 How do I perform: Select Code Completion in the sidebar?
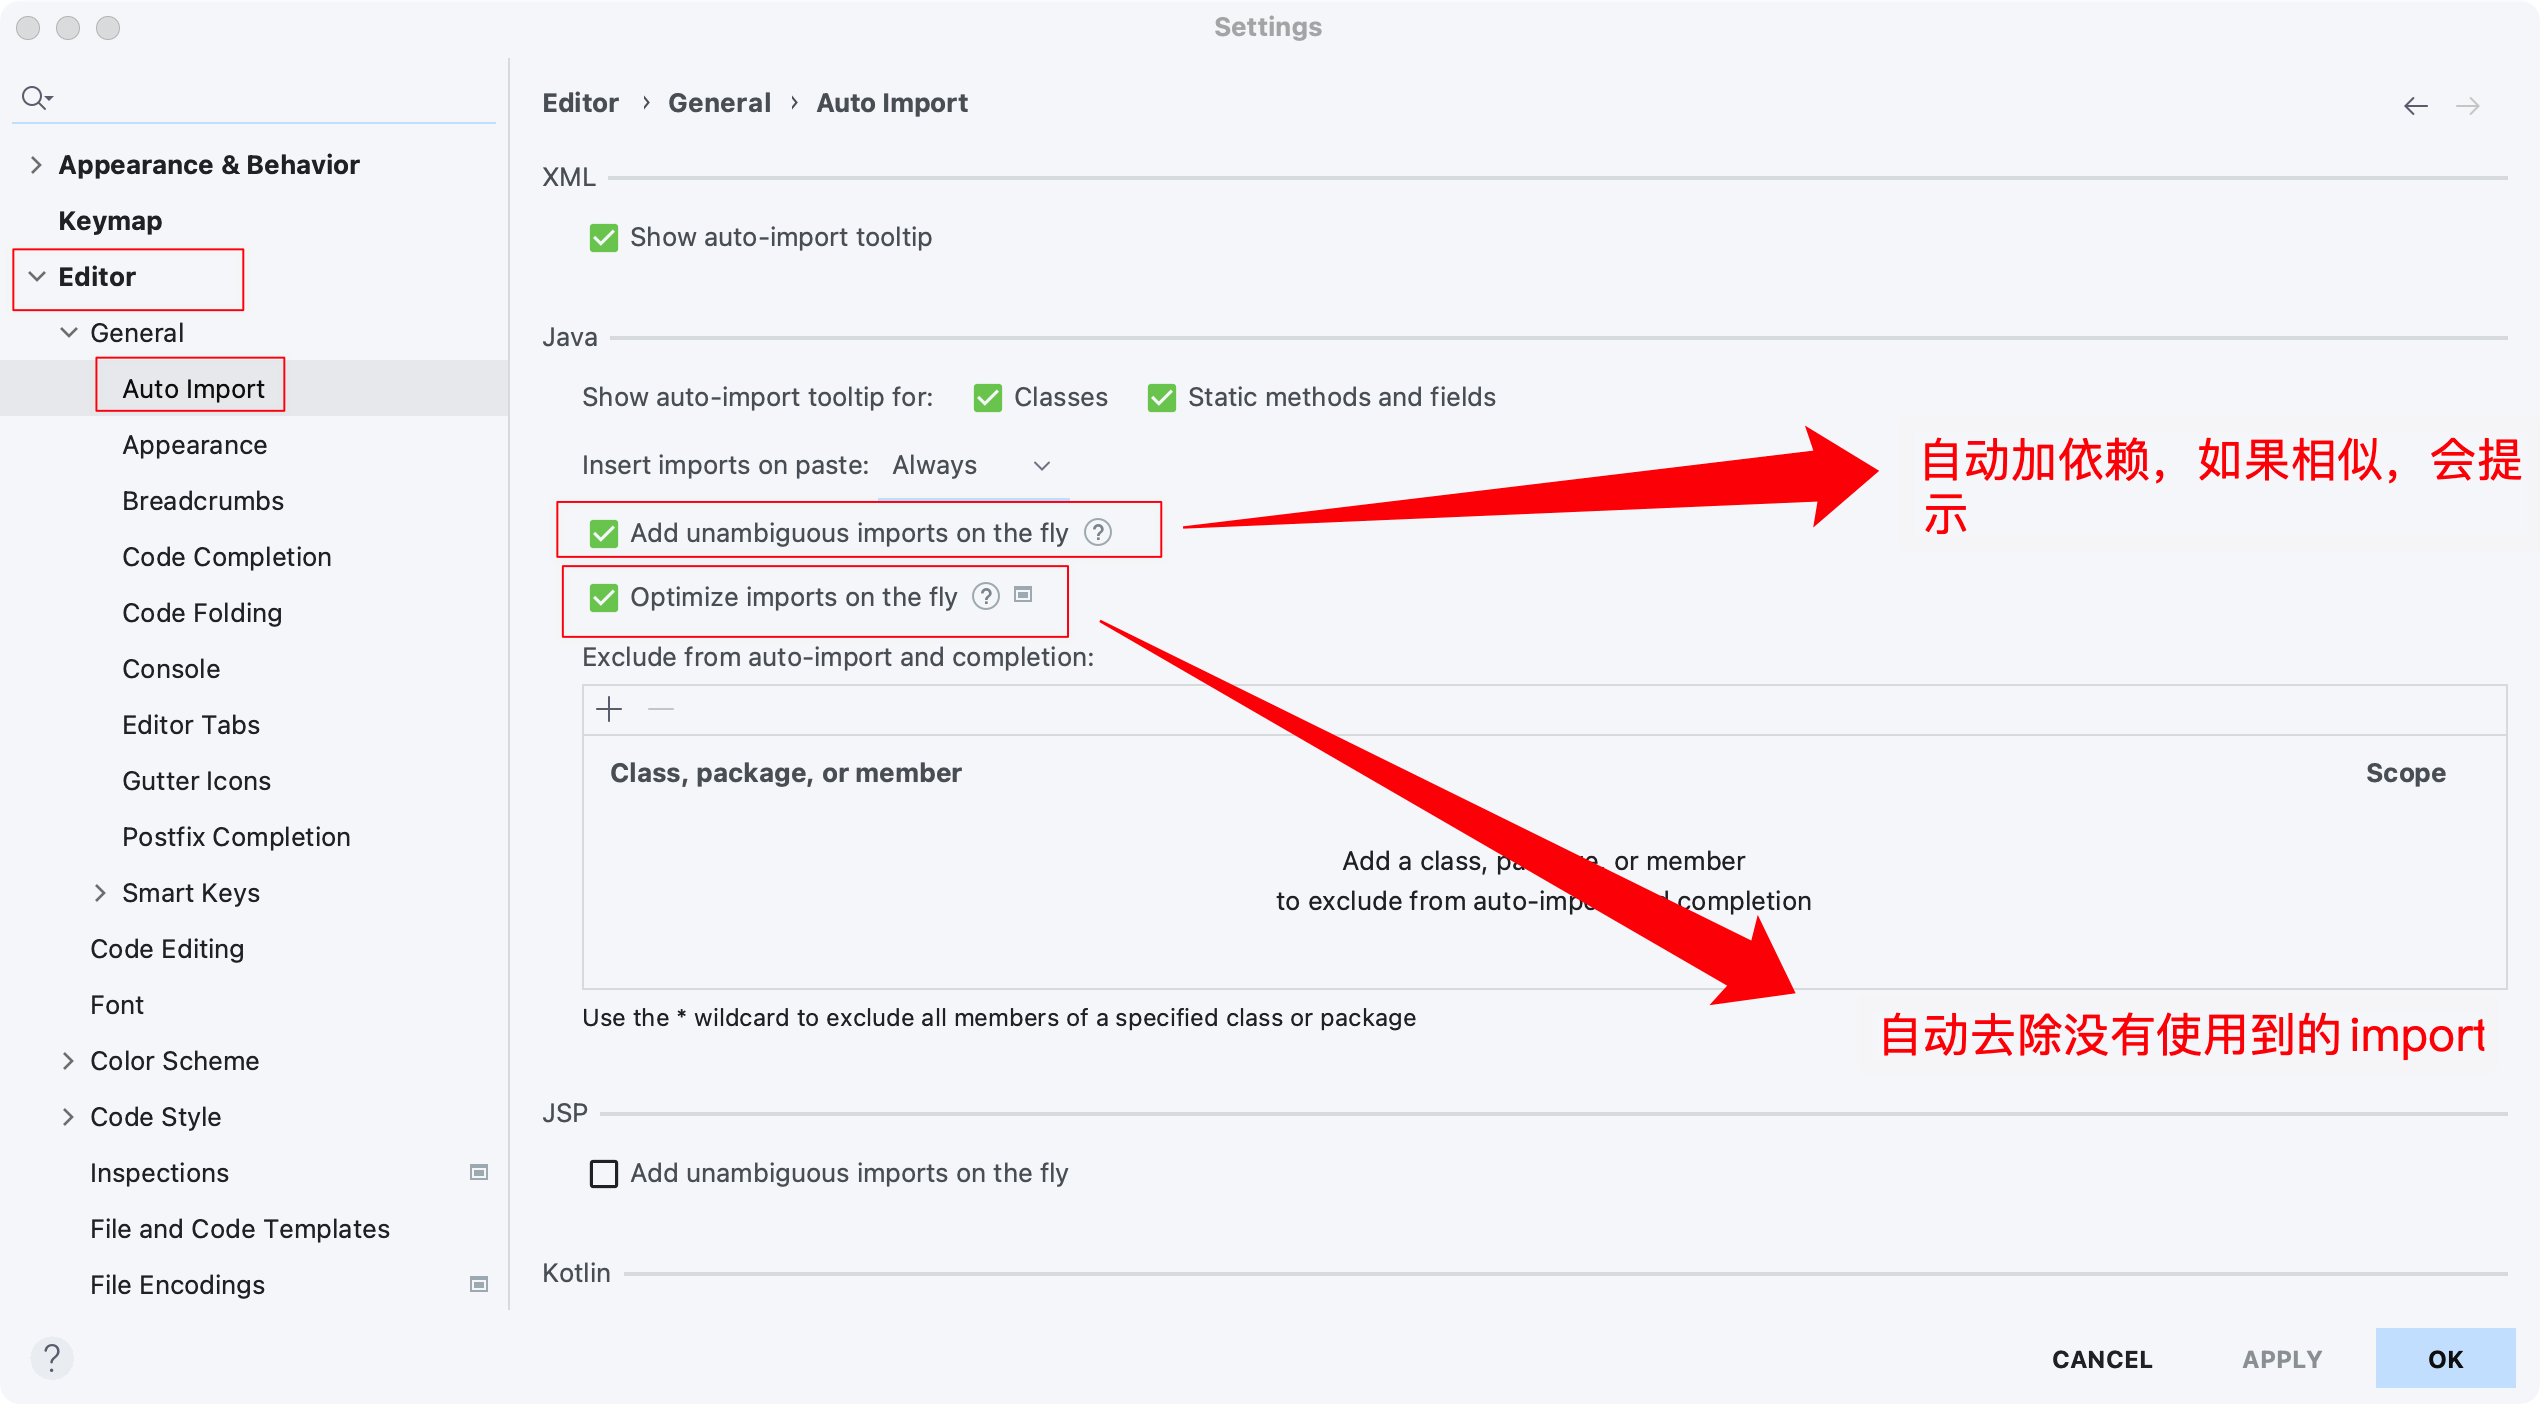(x=227, y=557)
